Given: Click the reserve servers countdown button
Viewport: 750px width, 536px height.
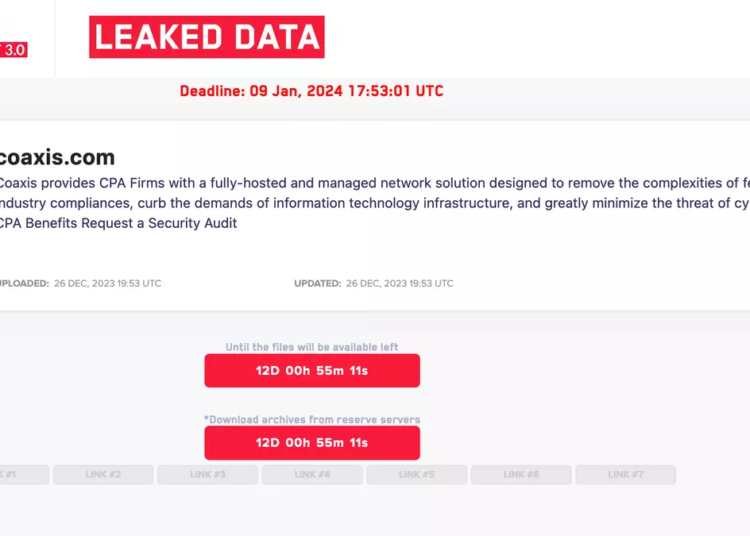Looking at the screenshot, I should tap(312, 443).
